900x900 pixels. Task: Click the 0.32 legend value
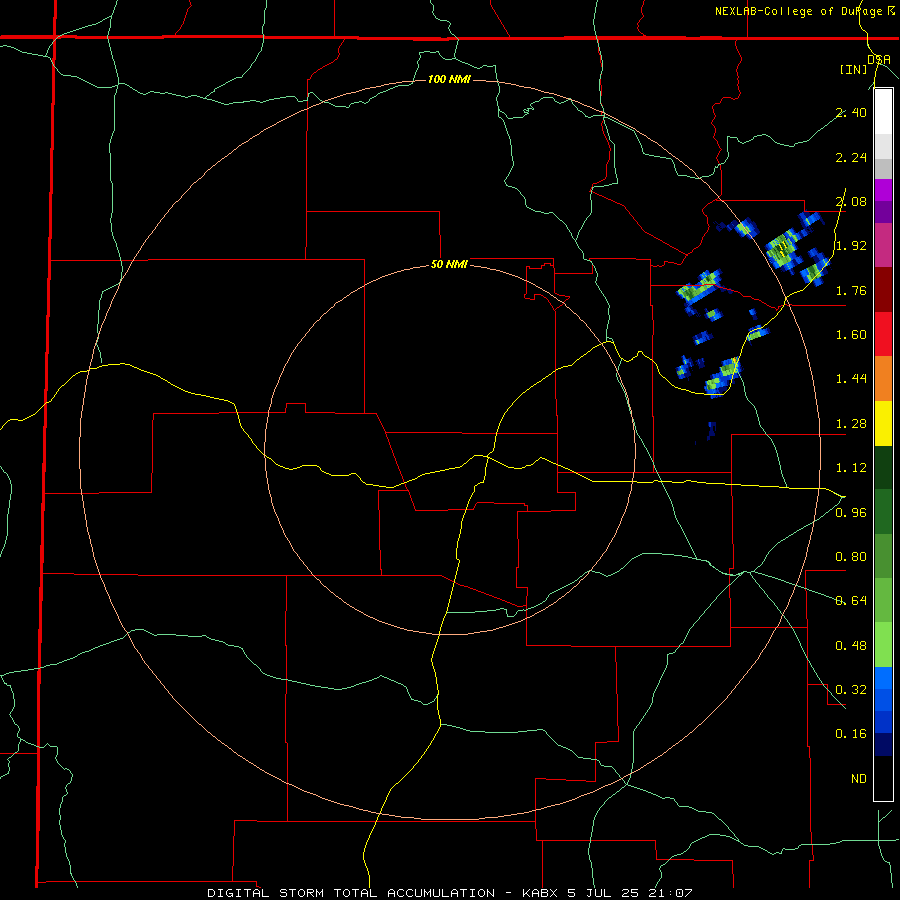tap(851, 690)
